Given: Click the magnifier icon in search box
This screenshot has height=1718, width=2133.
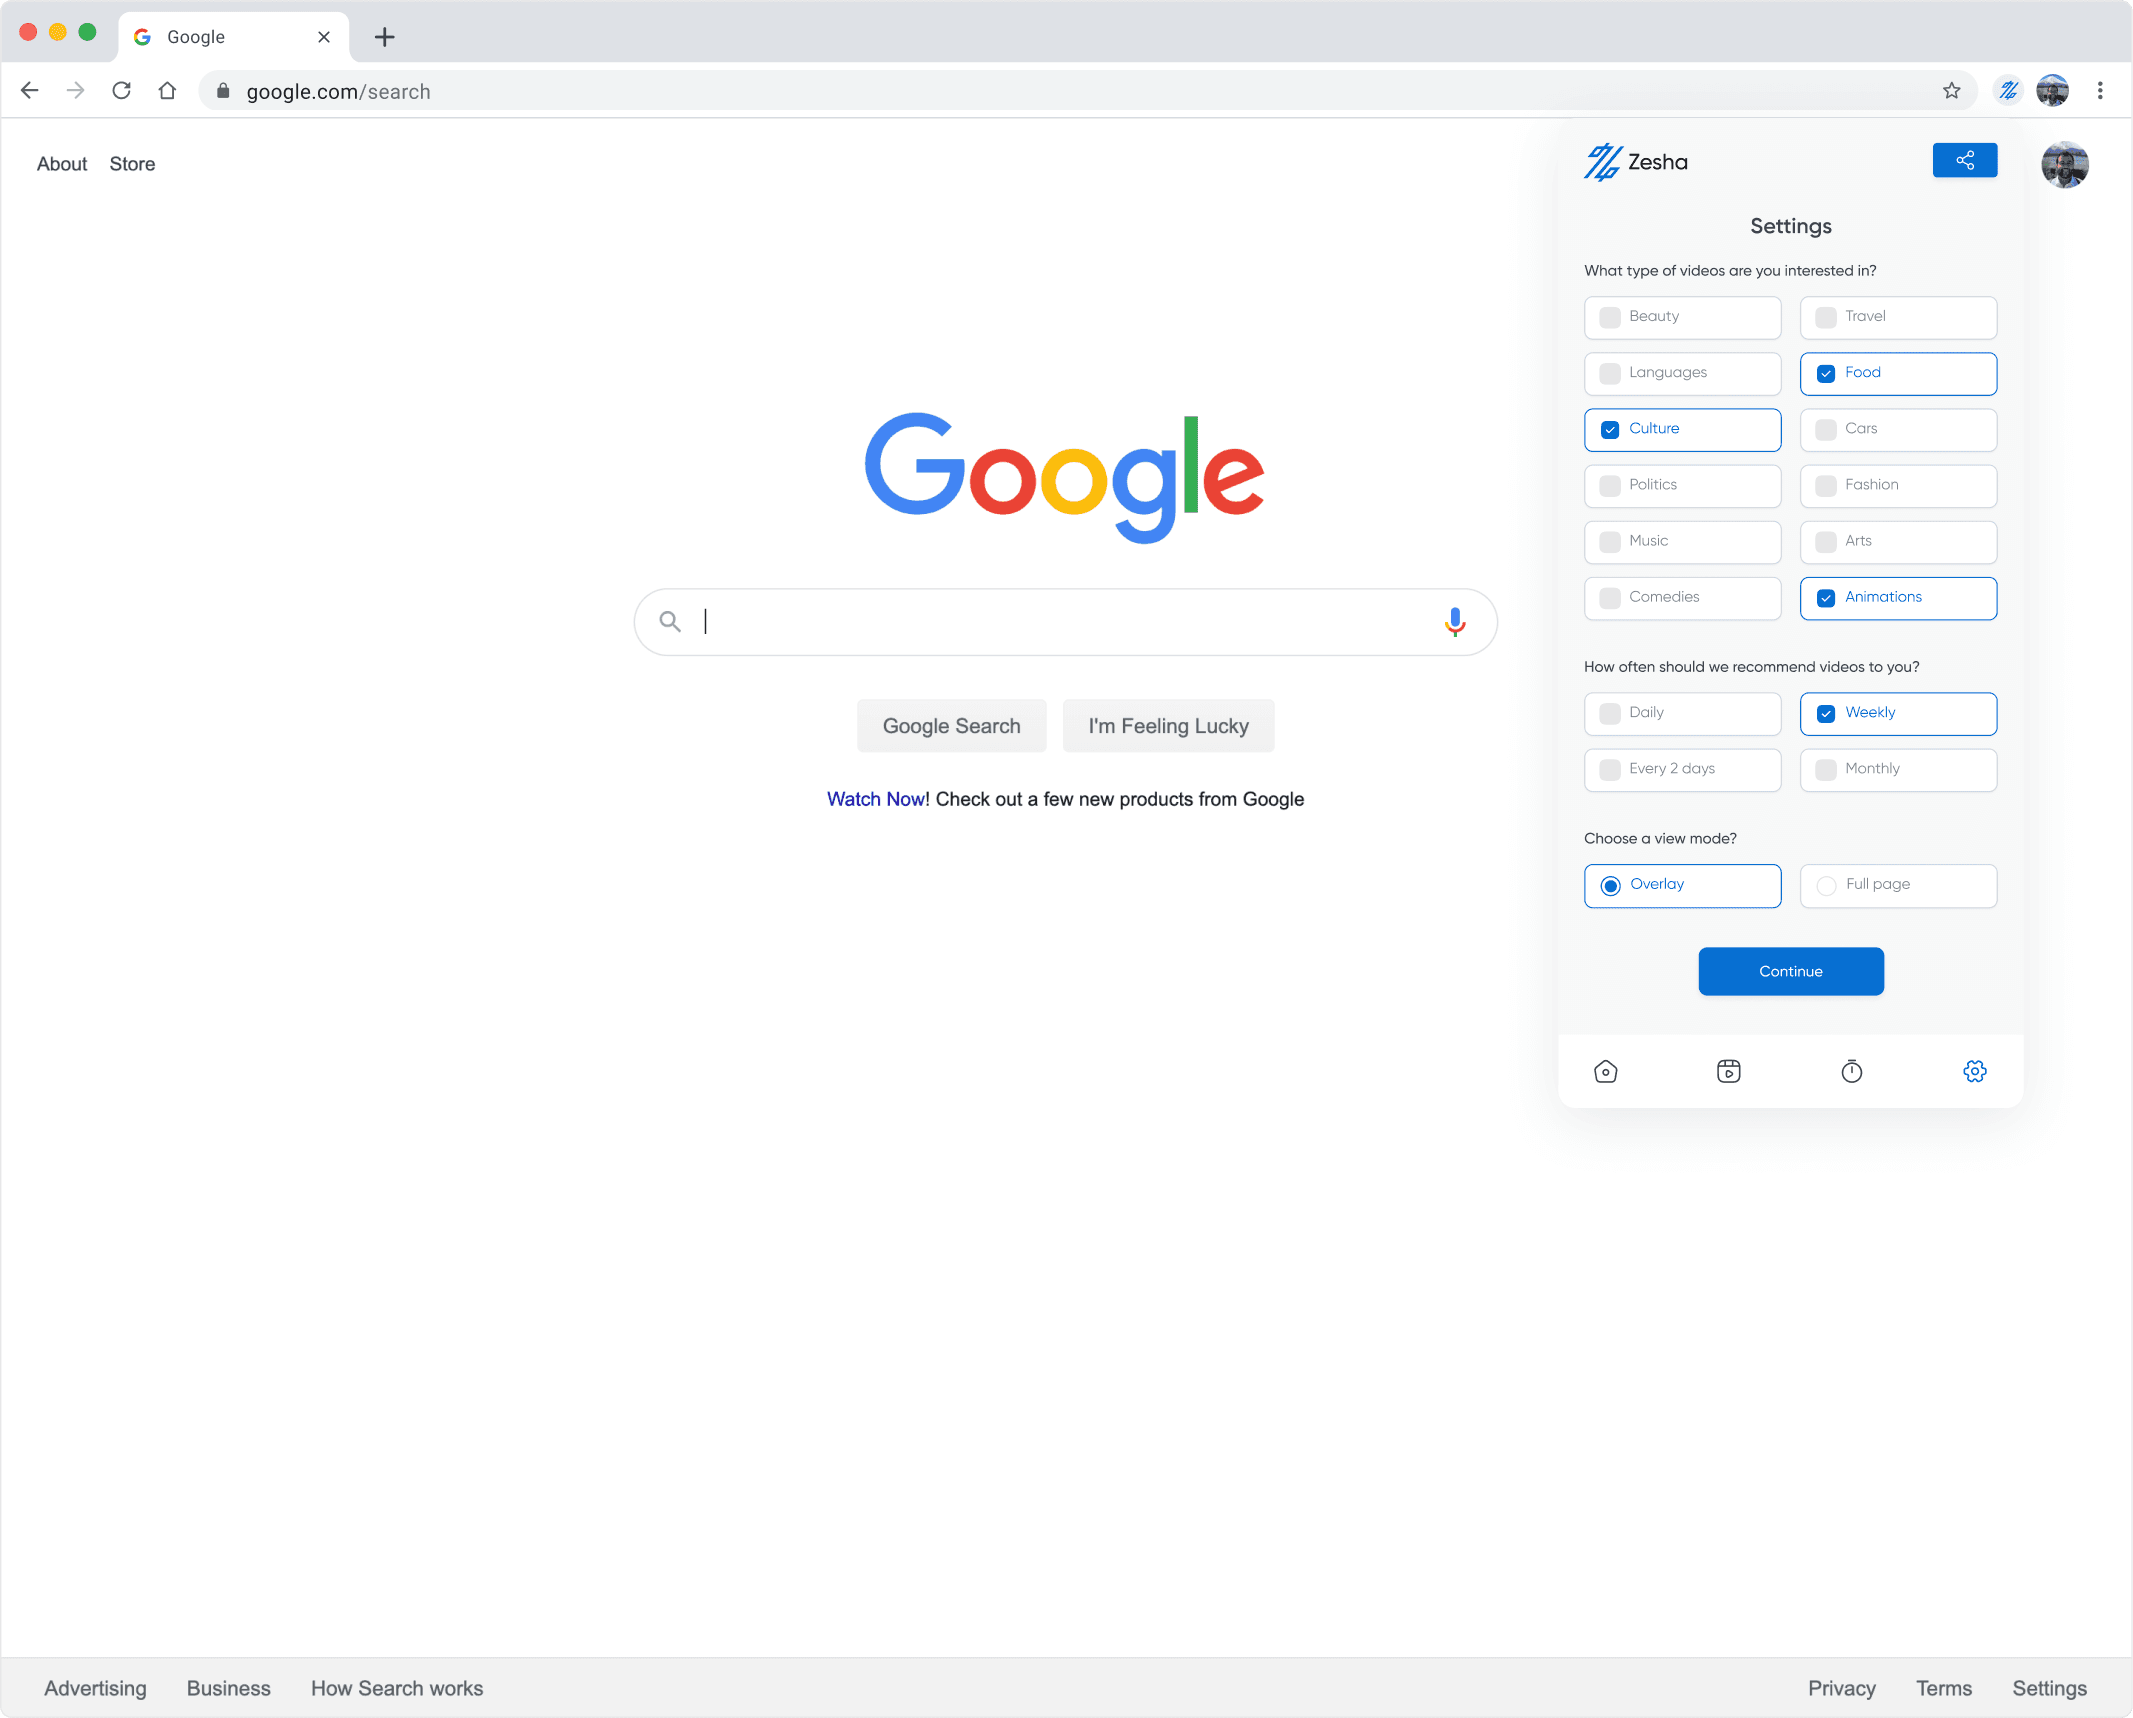Looking at the screenshot, I should [x=670, y=622].
